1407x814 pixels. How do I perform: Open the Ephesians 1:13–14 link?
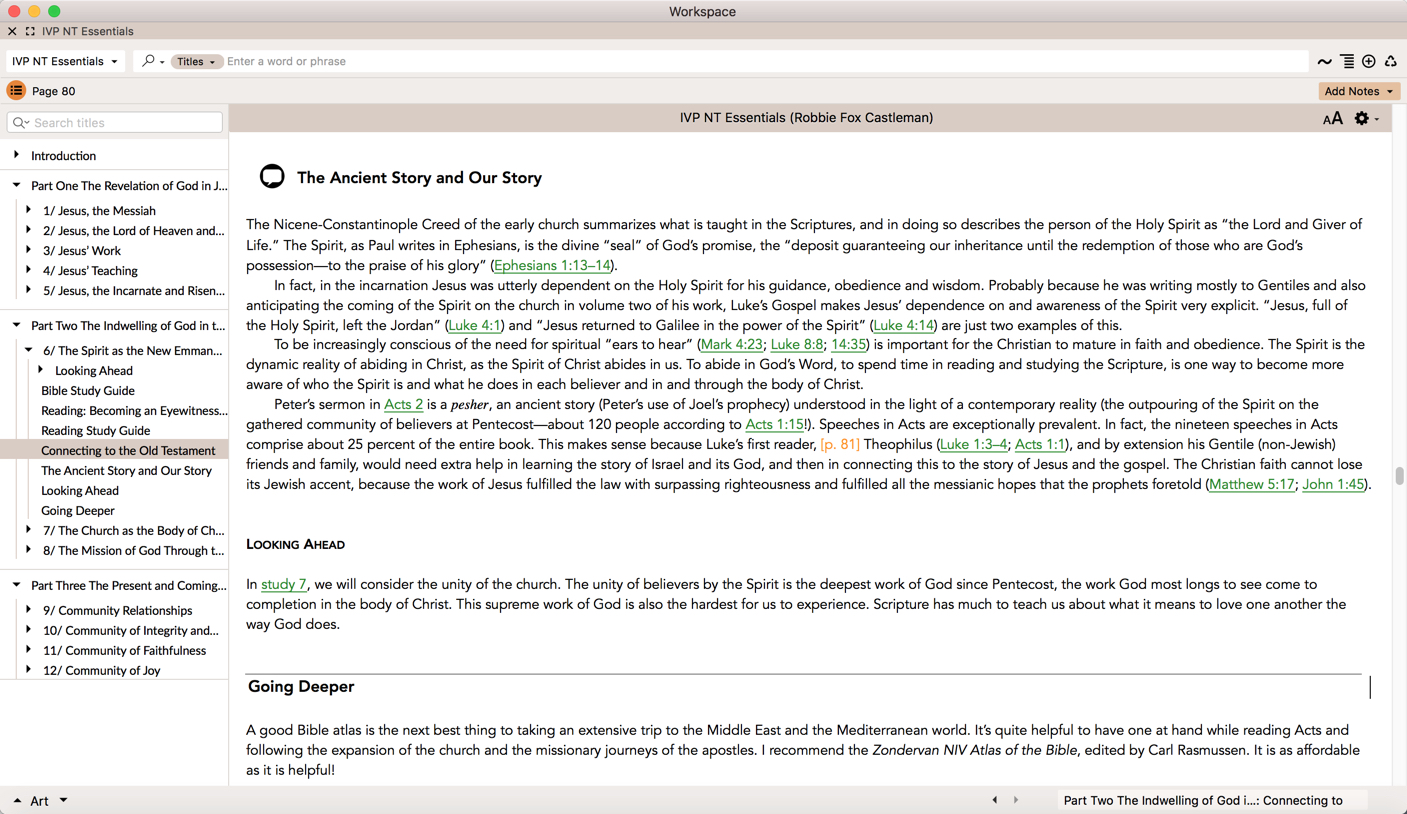click(x=552, y=265)
